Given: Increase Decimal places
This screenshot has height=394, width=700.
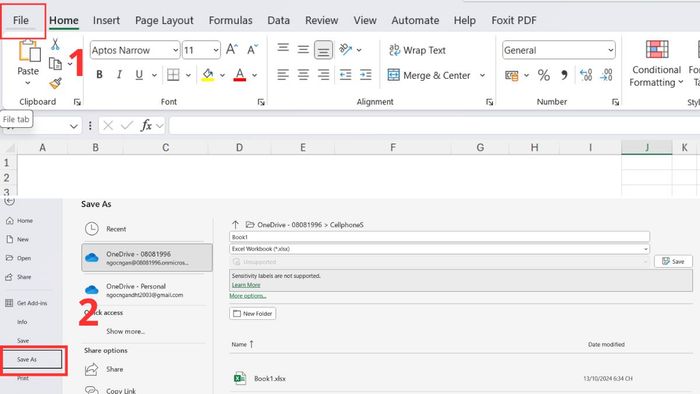Looking at the screenshot, I should coord(586,75).
